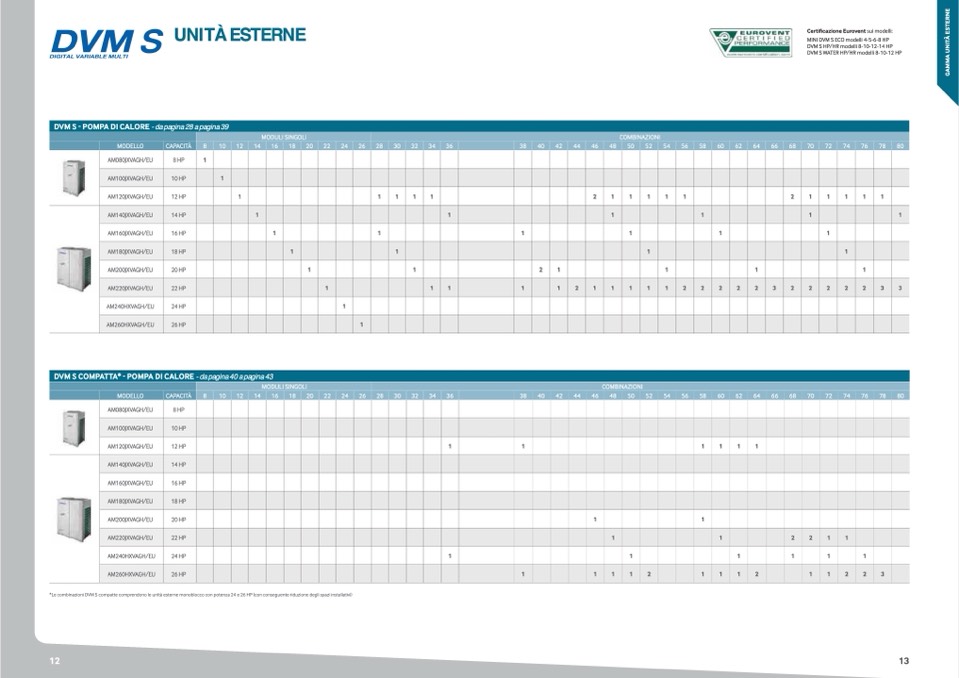The height and width of the screenshot is (678, 959).
Task: Click page number 12 at the bottom left
Action: pyautogui.click(x=56, y=660)
